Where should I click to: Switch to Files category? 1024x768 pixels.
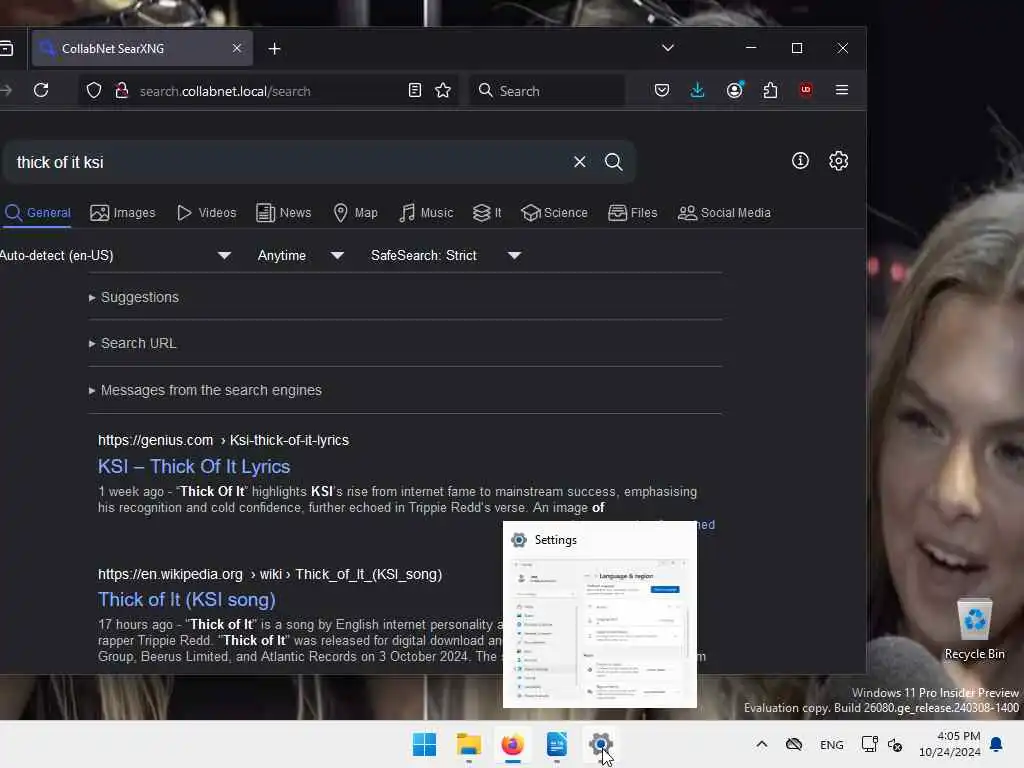click(632, 213)
